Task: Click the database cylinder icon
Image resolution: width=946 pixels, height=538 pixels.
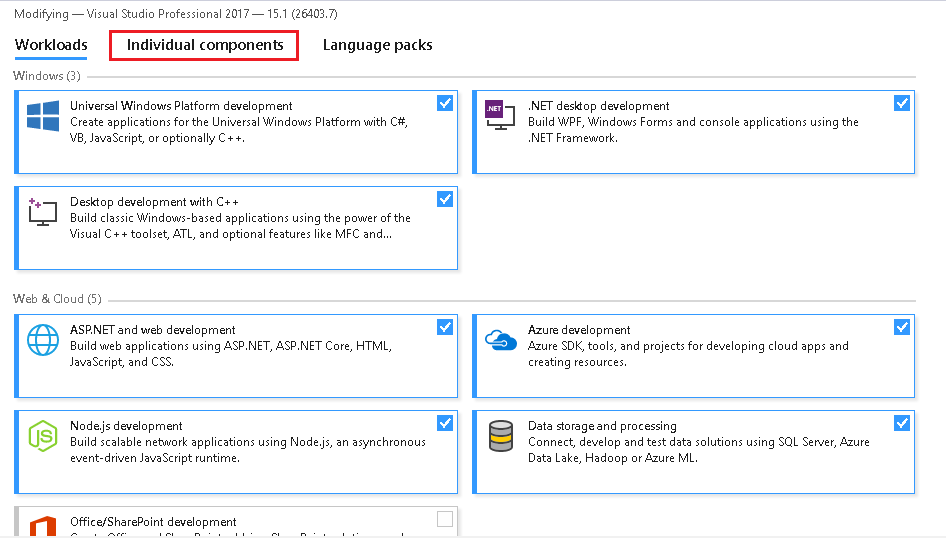Action: click(501, 436)
